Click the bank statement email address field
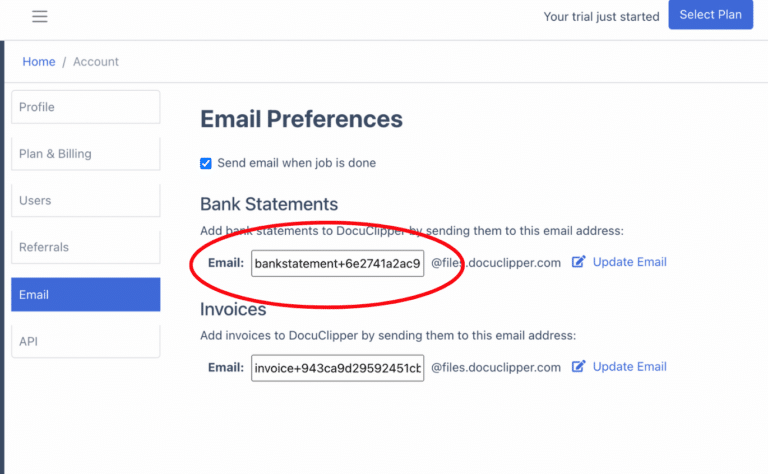Screen dimensions: 768x474 coord(338,263)
